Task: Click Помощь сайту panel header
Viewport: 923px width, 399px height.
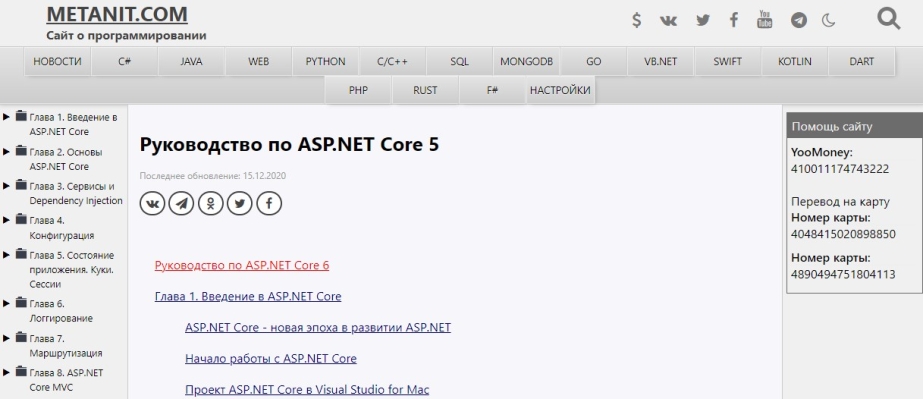Action: click(855, 126)
